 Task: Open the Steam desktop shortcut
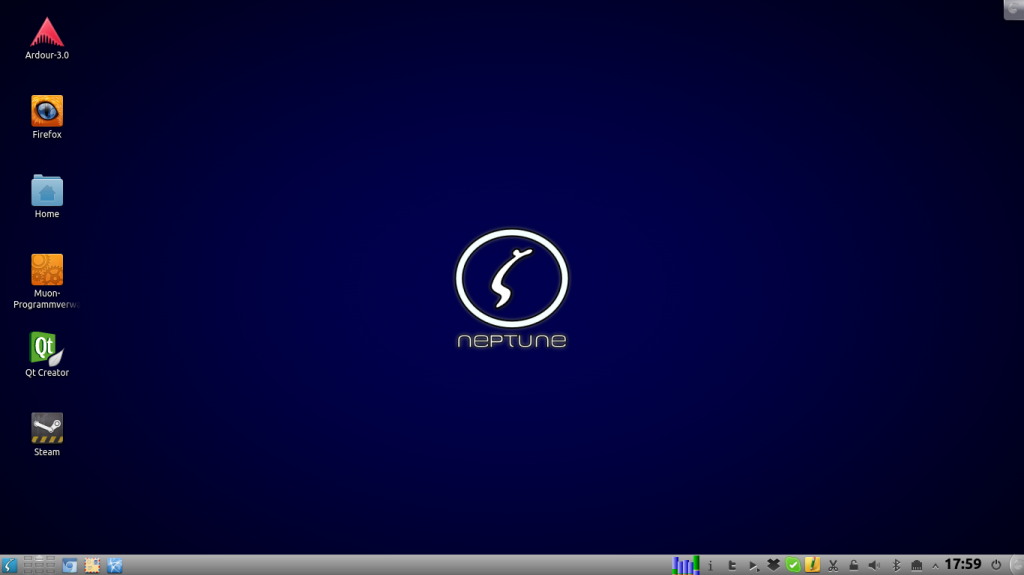47,428
